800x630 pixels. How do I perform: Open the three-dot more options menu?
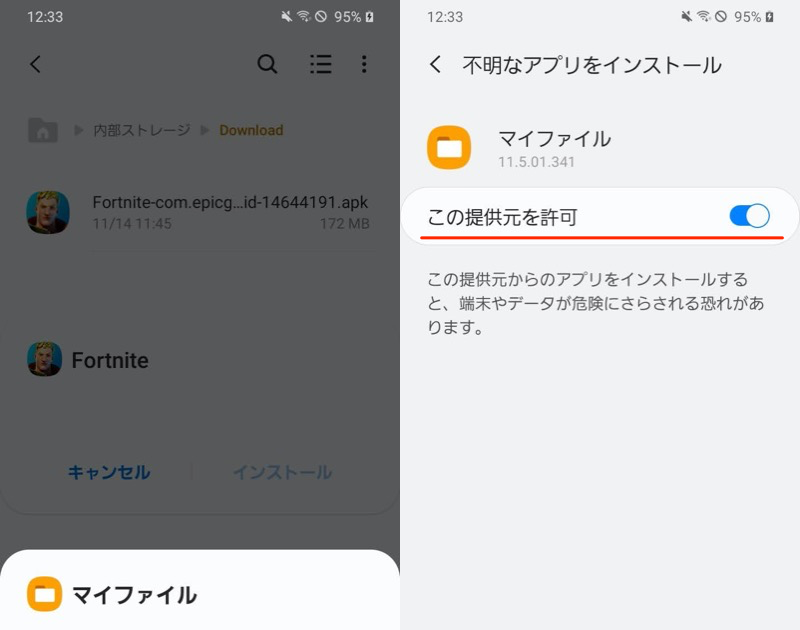tap(364, 64)
